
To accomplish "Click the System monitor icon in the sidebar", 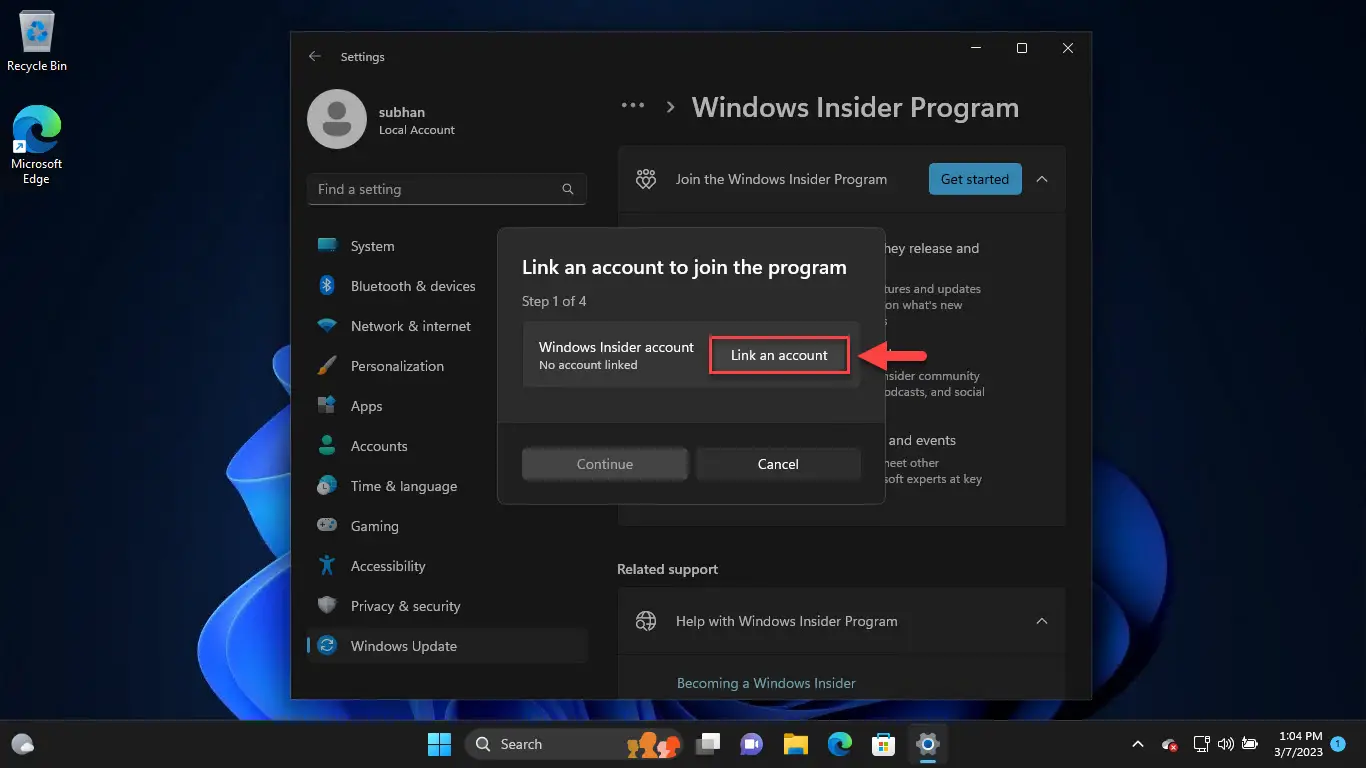I will pos(327,246).
